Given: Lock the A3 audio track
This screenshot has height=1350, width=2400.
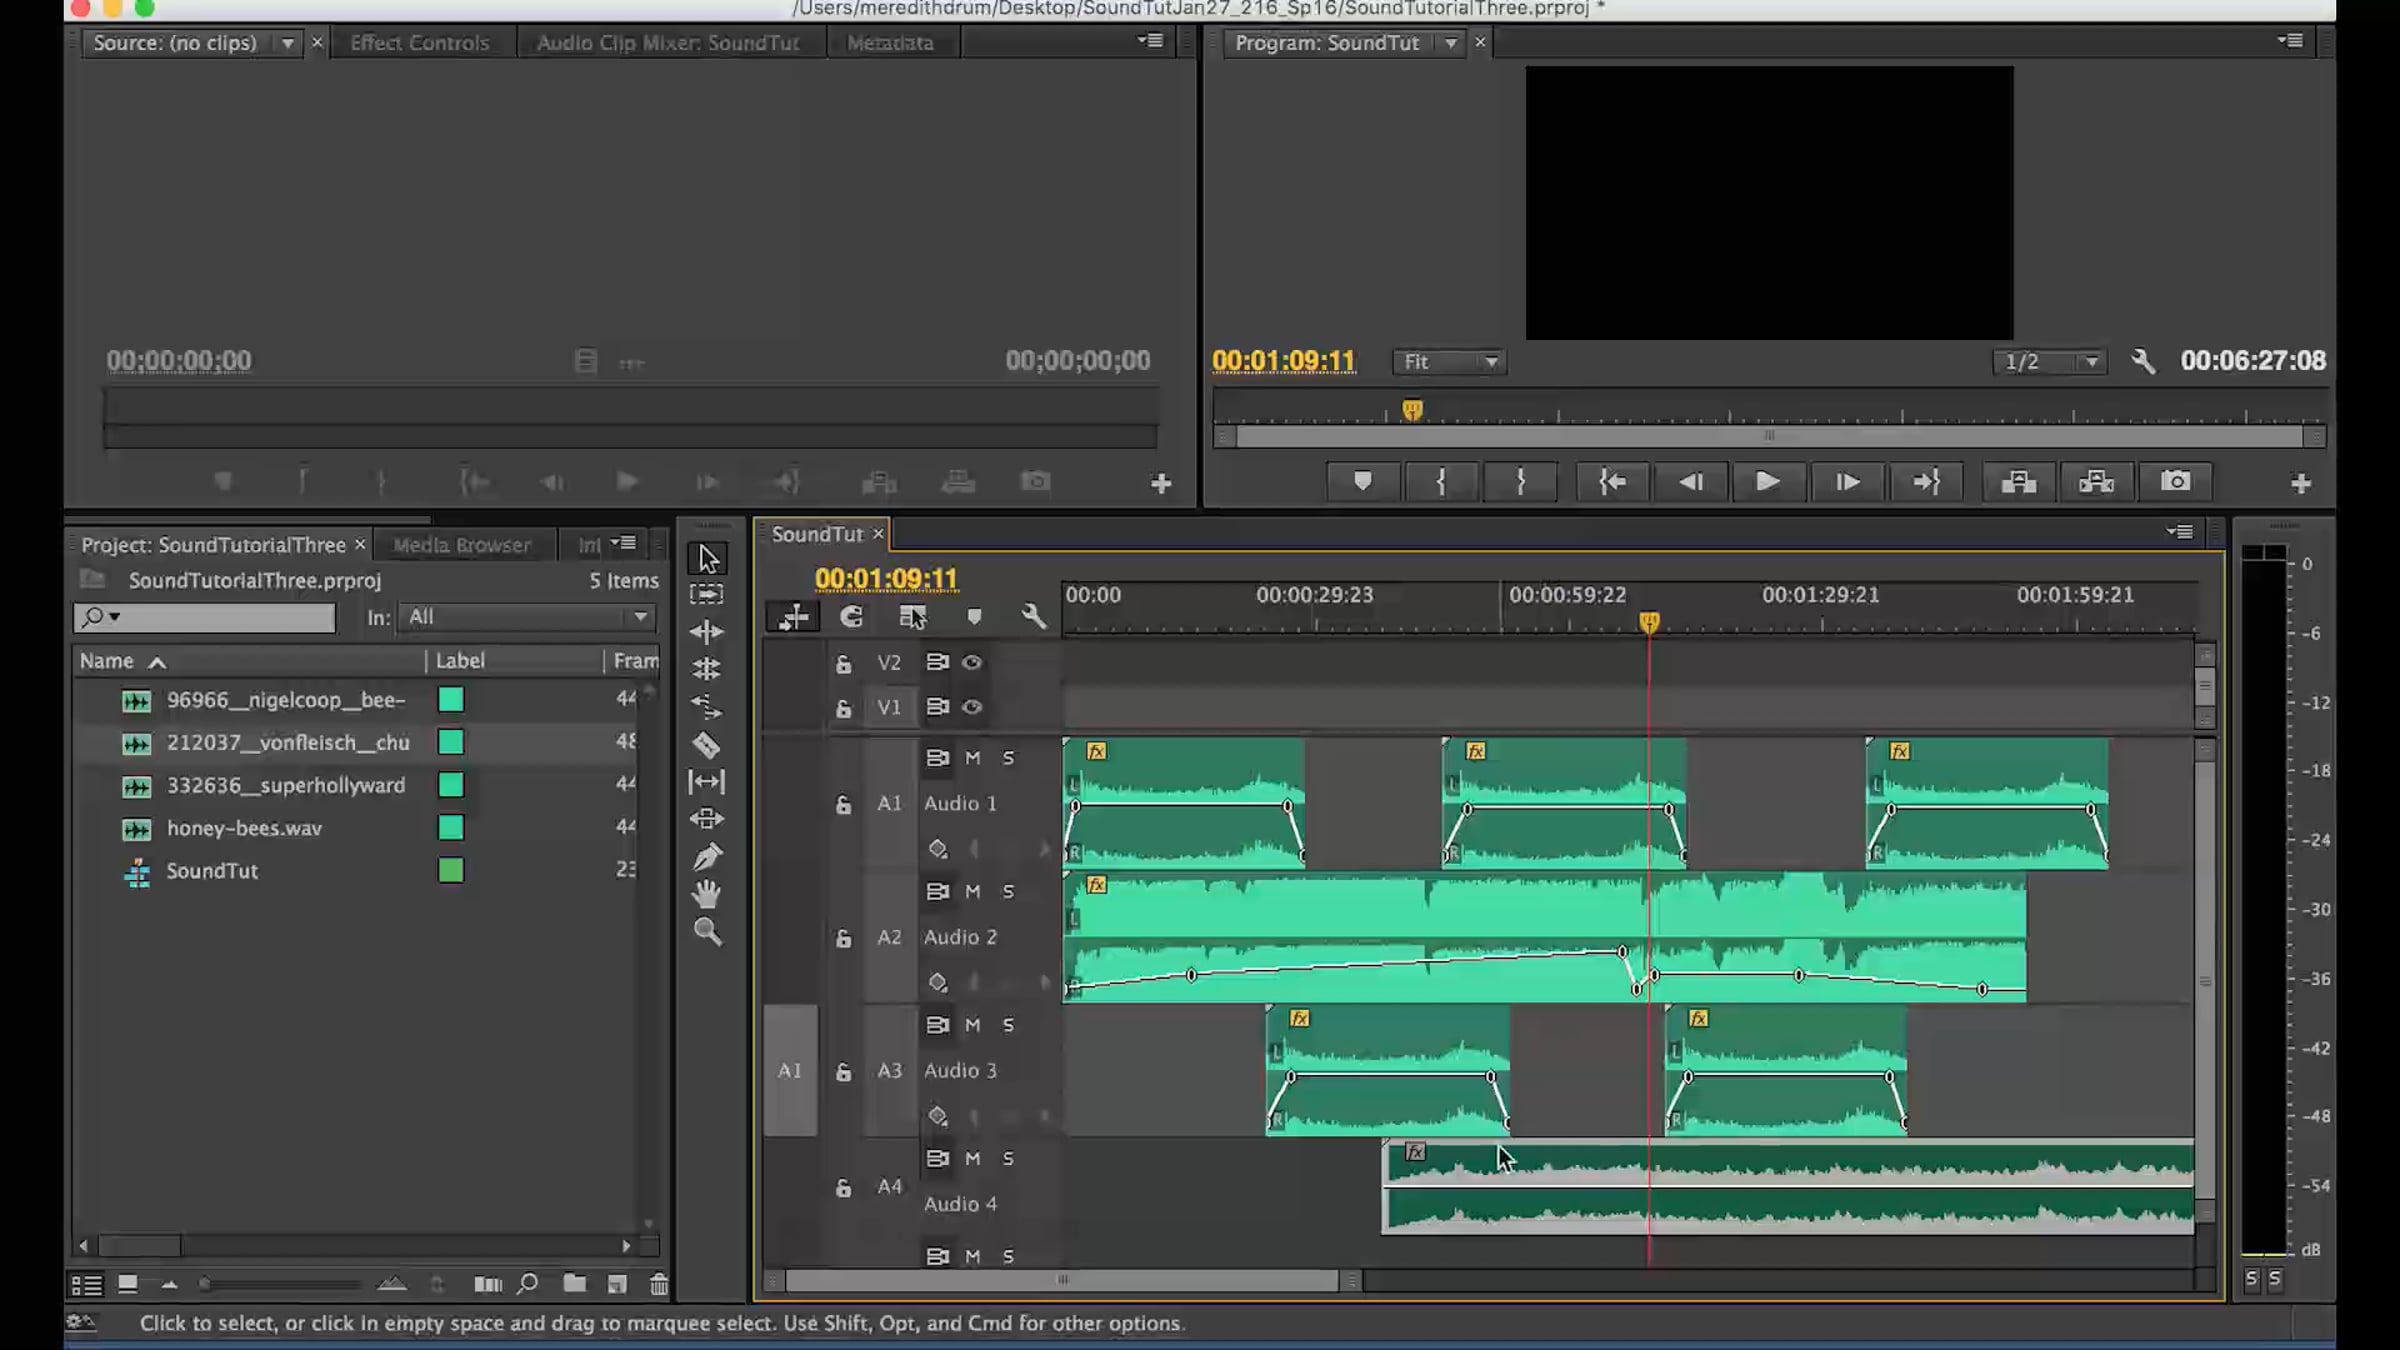Looking at the screenshot, I should point(843,1072).
